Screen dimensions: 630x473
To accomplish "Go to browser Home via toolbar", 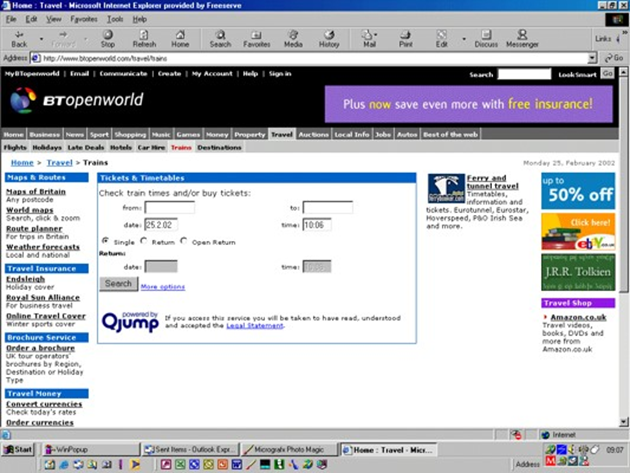I will pos(180,39).
